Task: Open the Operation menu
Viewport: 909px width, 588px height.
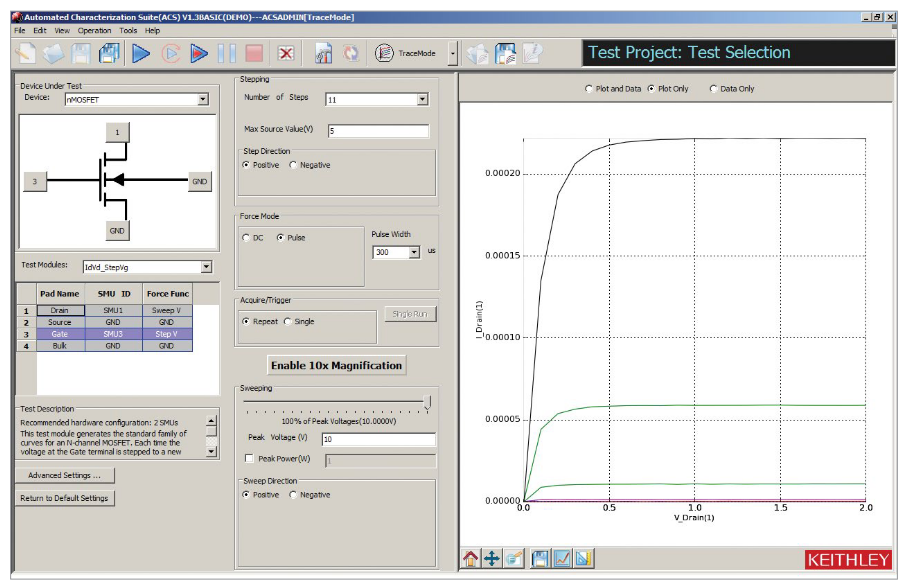Action: [x=94, y=31]
